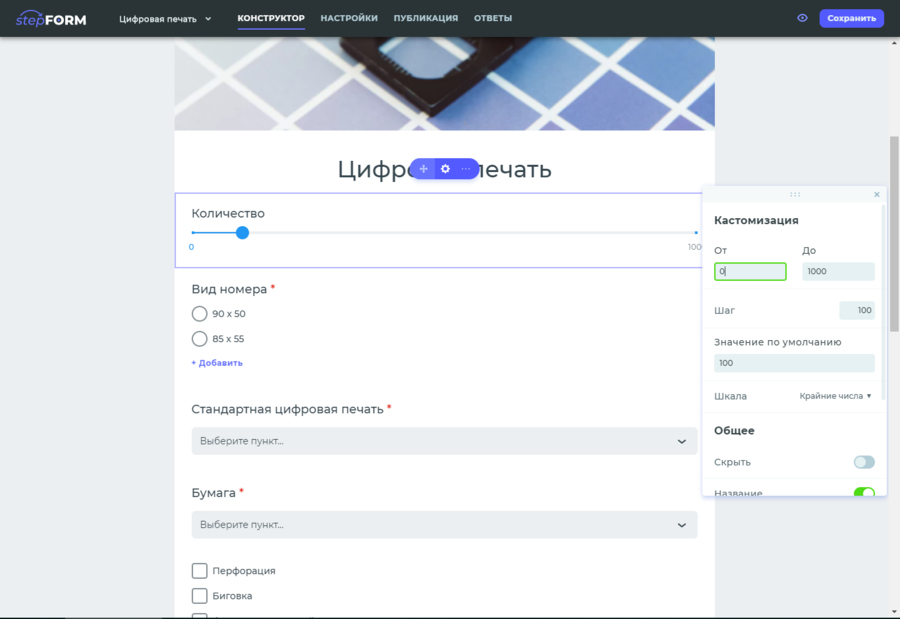Click the Количество field label
The height and width of the screenshot is (619, 900).
(x=228, y=214)
